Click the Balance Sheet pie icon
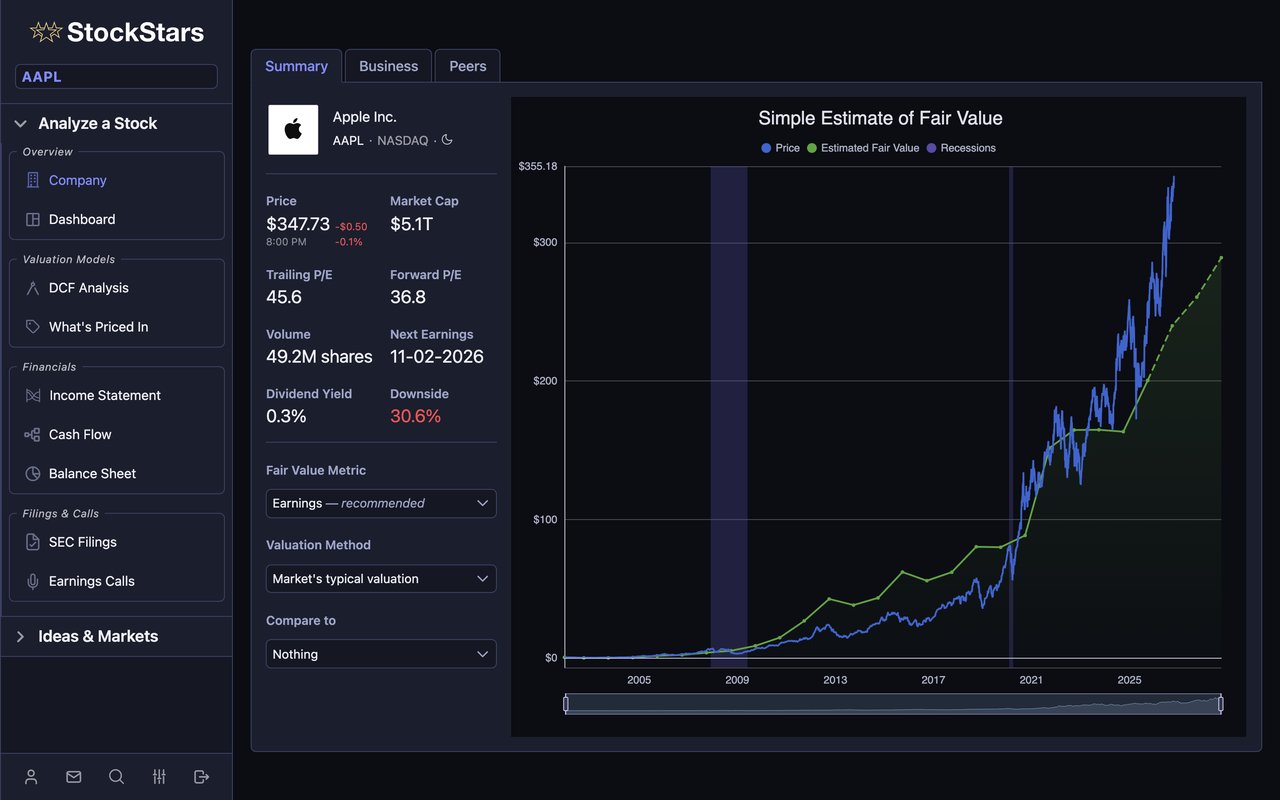The height and width of the screenshot is (800, 1280). click(32, 474)
